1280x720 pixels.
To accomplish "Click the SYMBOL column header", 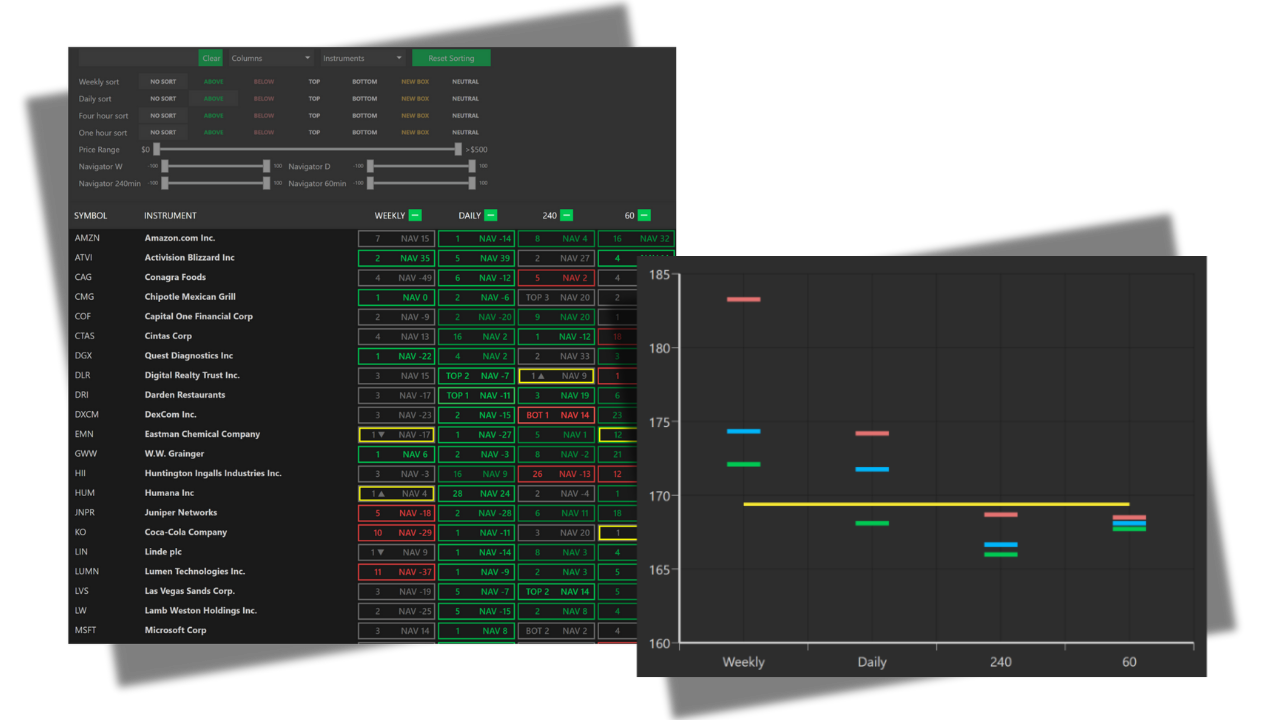I will (90, 216).
